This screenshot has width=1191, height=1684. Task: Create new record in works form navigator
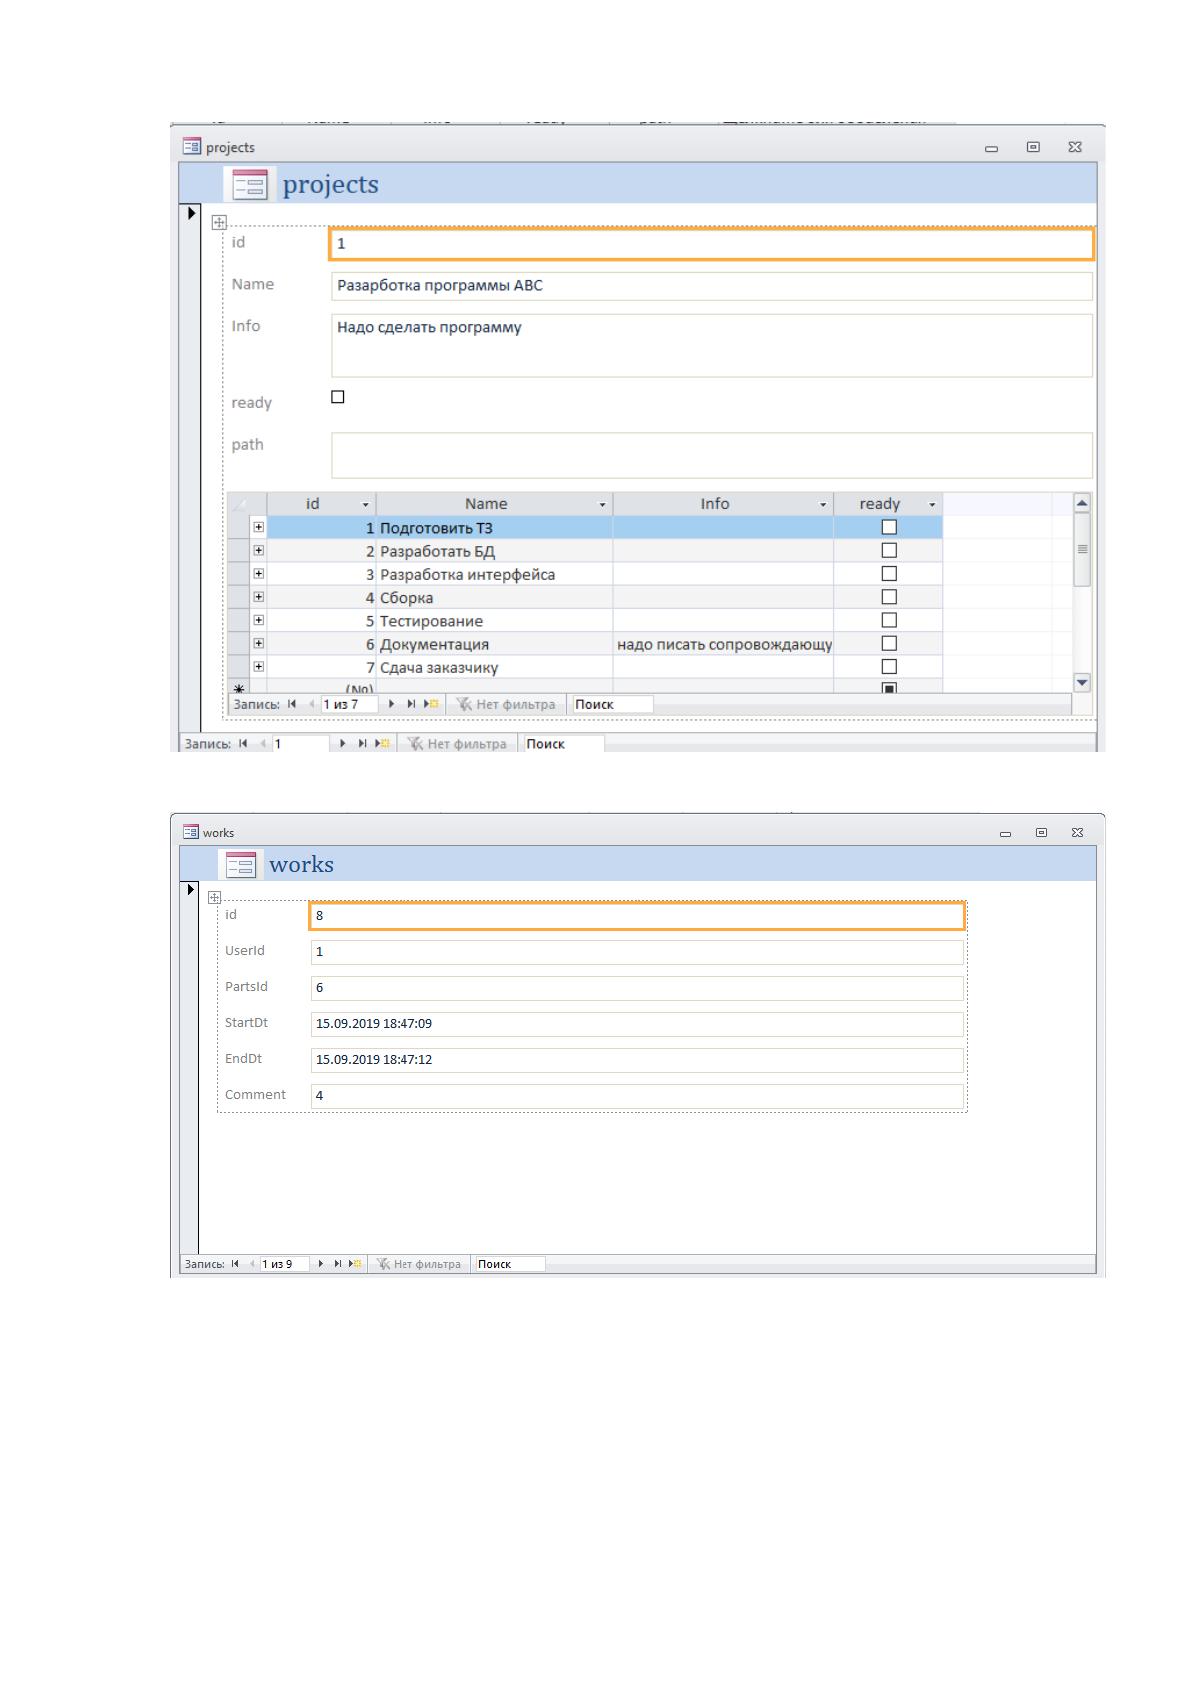(356, 1264)
